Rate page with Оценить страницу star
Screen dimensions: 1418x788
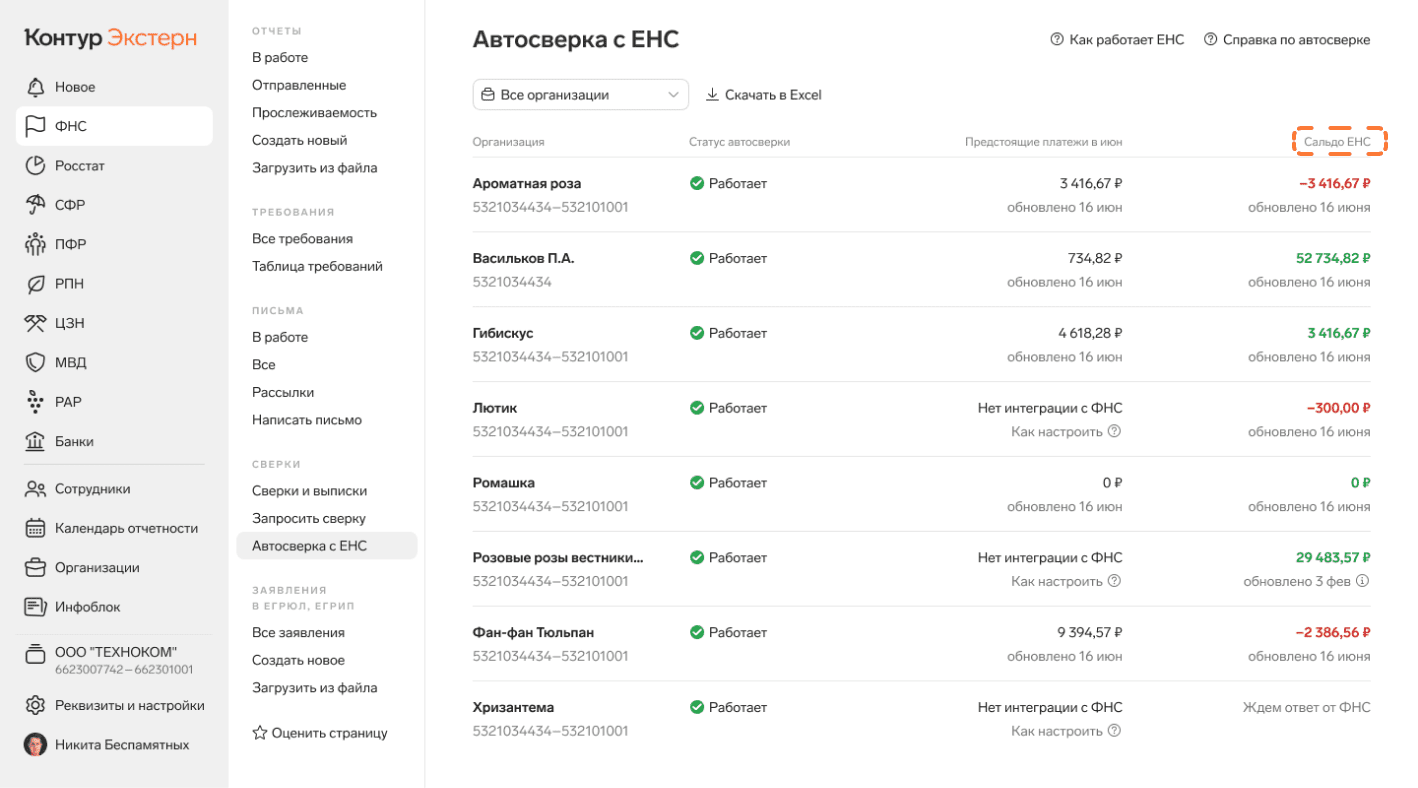tap(320, 733)
